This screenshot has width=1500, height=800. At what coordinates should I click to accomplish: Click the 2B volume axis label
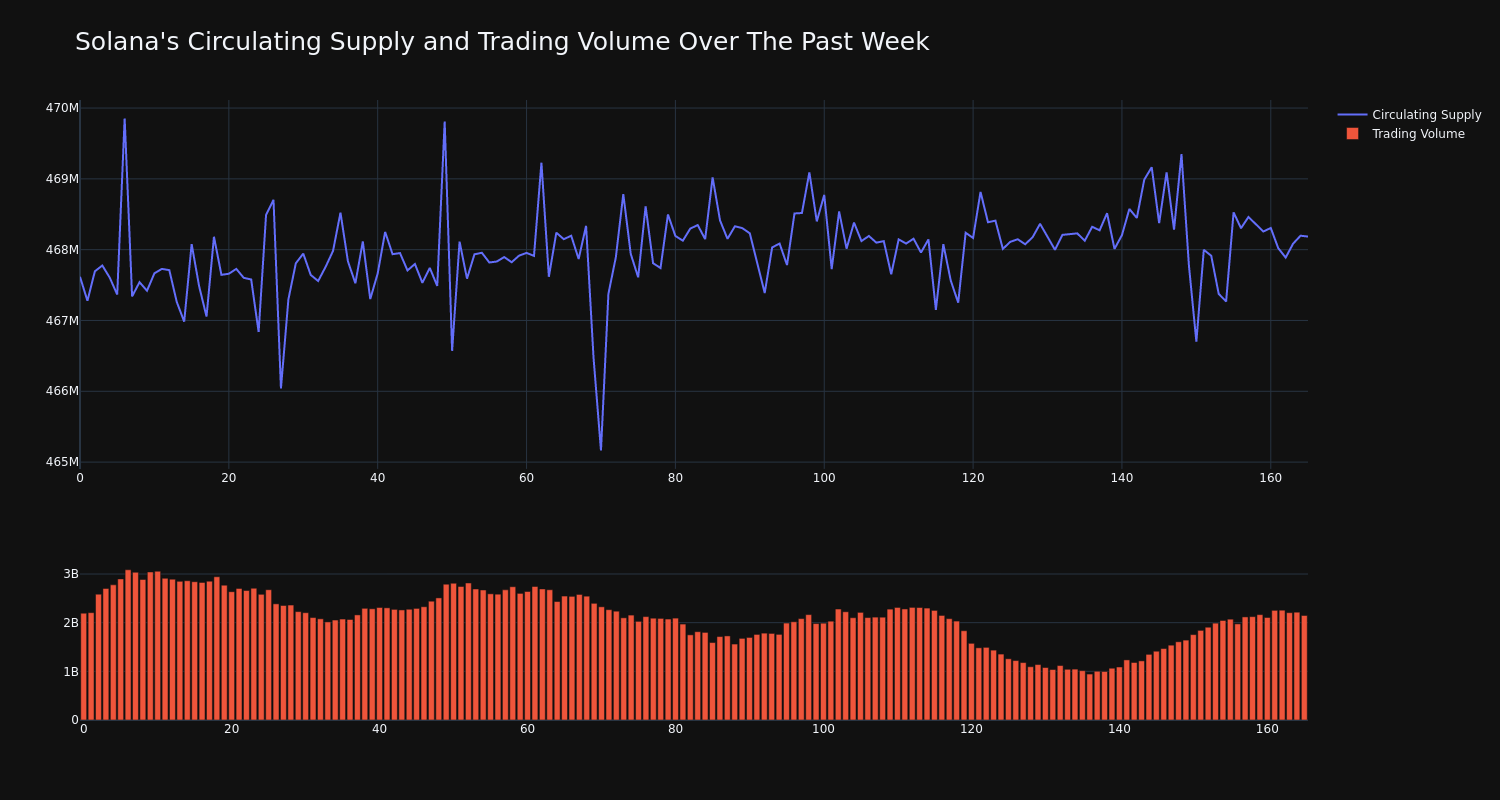click(71, 623)
